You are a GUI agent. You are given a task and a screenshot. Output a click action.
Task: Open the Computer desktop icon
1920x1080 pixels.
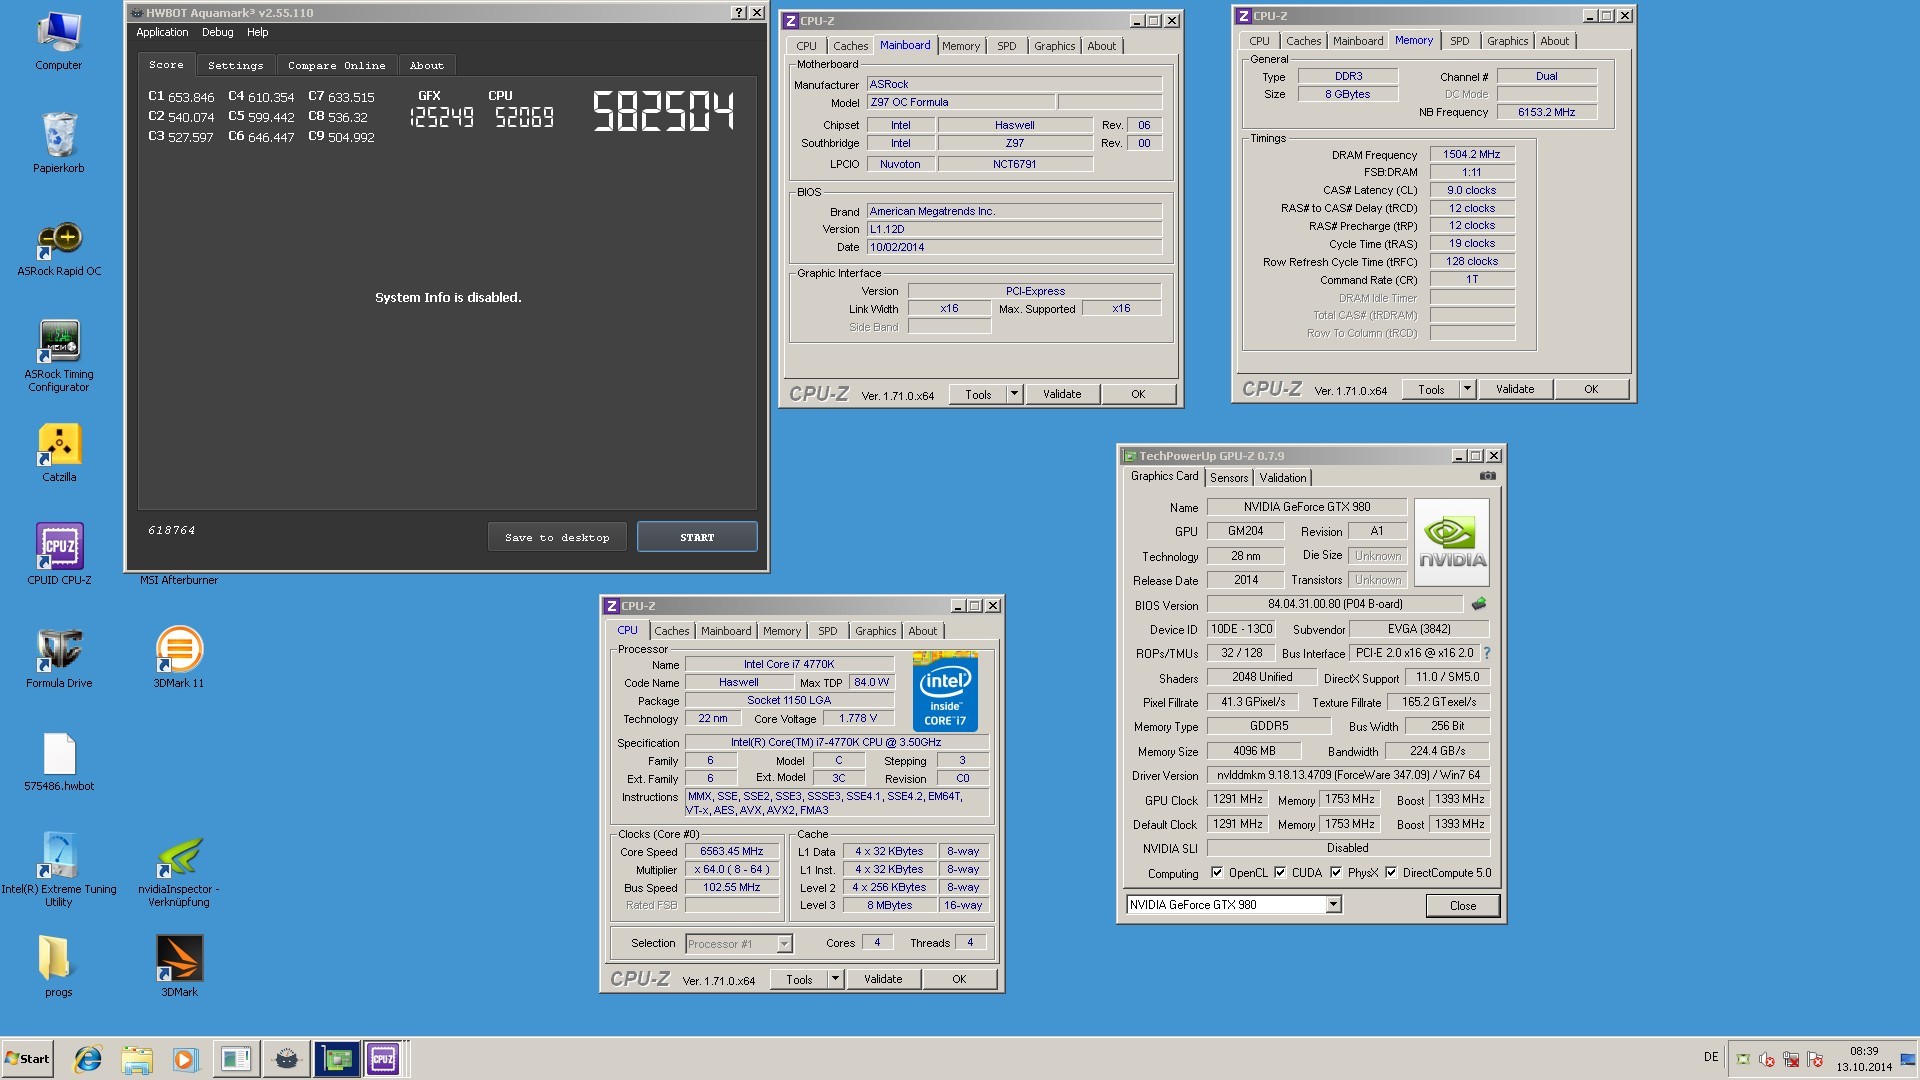tap(58, 40)
